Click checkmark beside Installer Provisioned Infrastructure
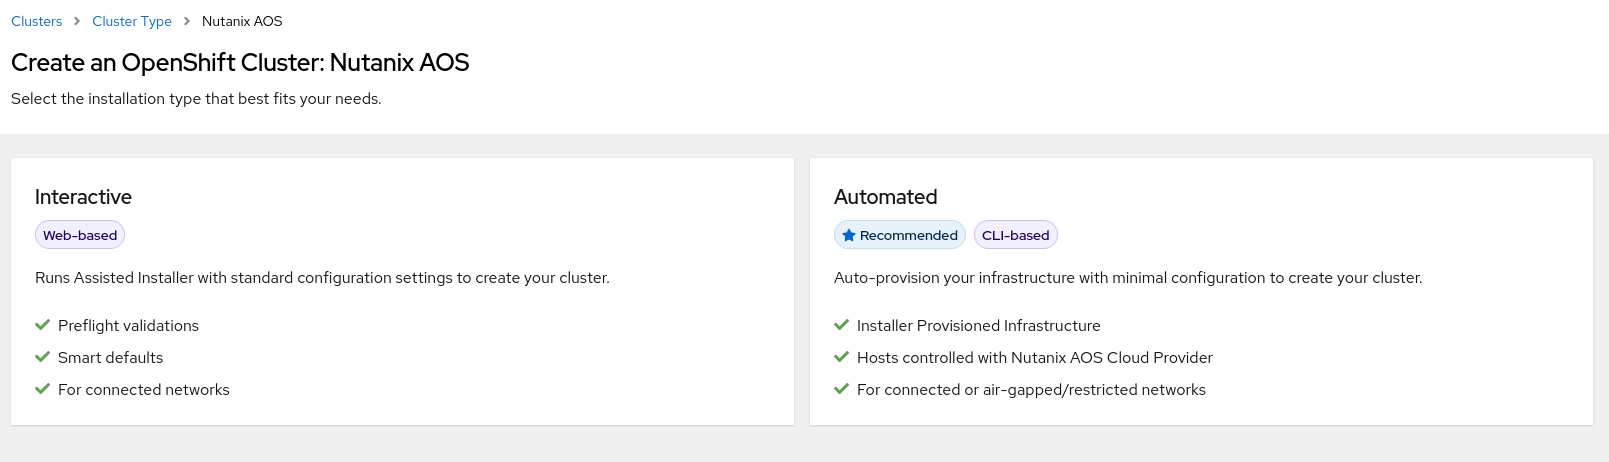This screenshot has width=1609, height=462. pos(841,325)
